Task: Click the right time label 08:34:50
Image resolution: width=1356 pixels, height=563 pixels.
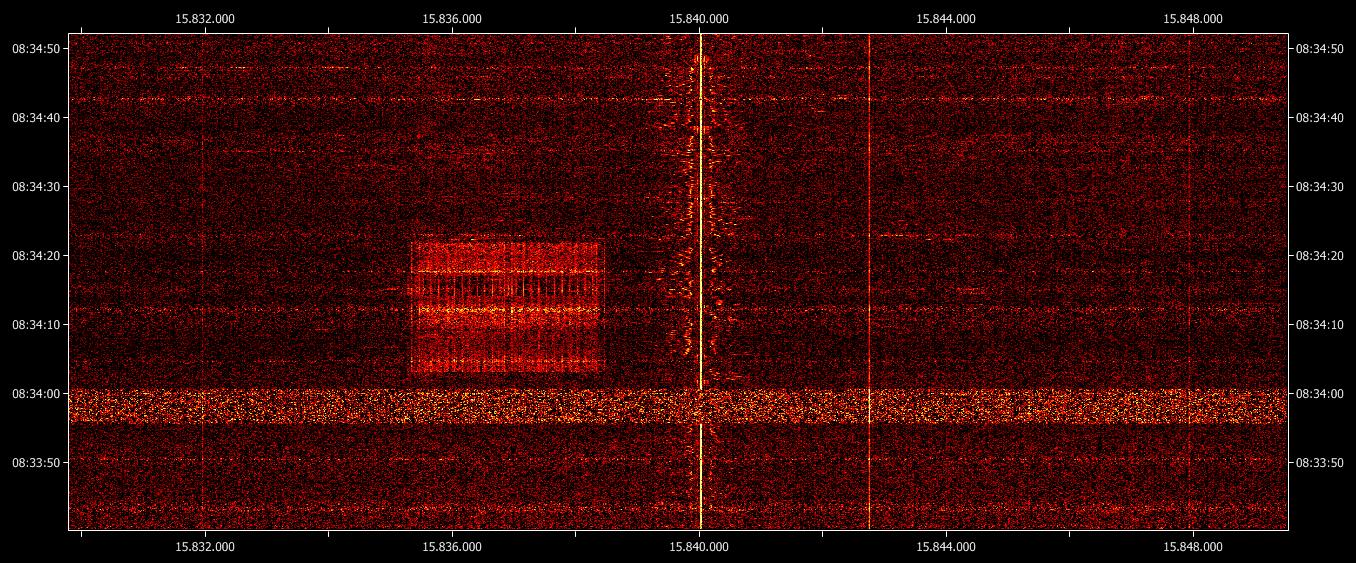Action: (1320, 49)
